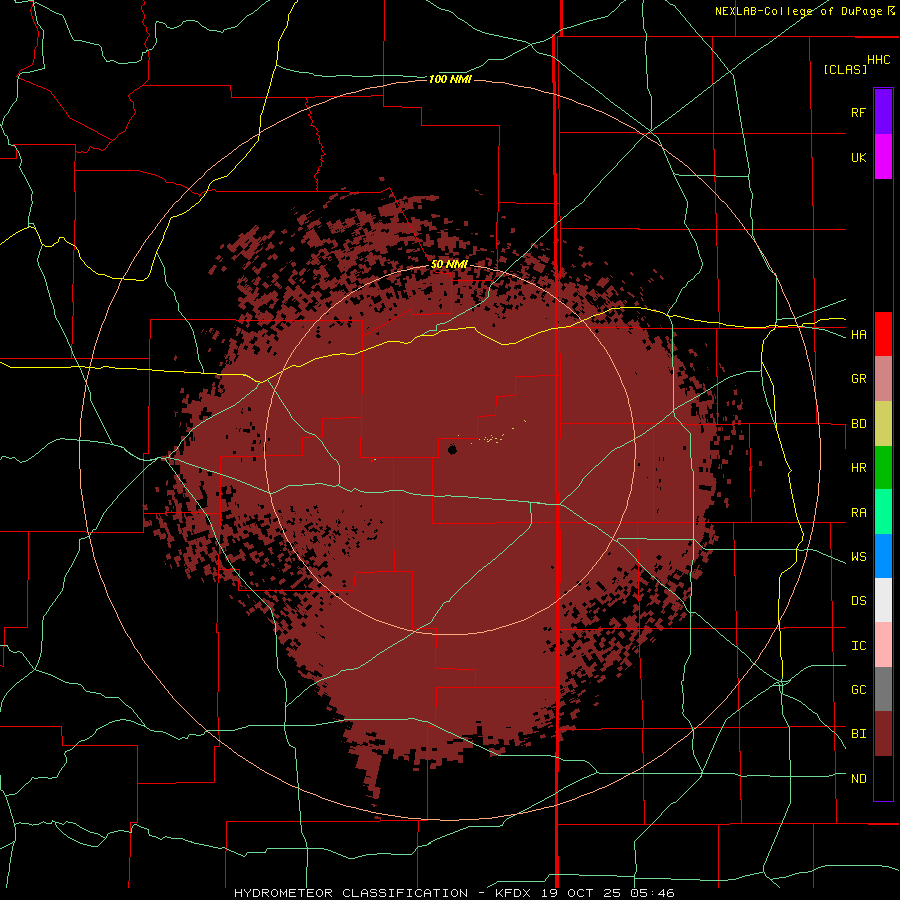The image size is (900, 900).
Task: Click the HR legend label
Action: [859, 468]
